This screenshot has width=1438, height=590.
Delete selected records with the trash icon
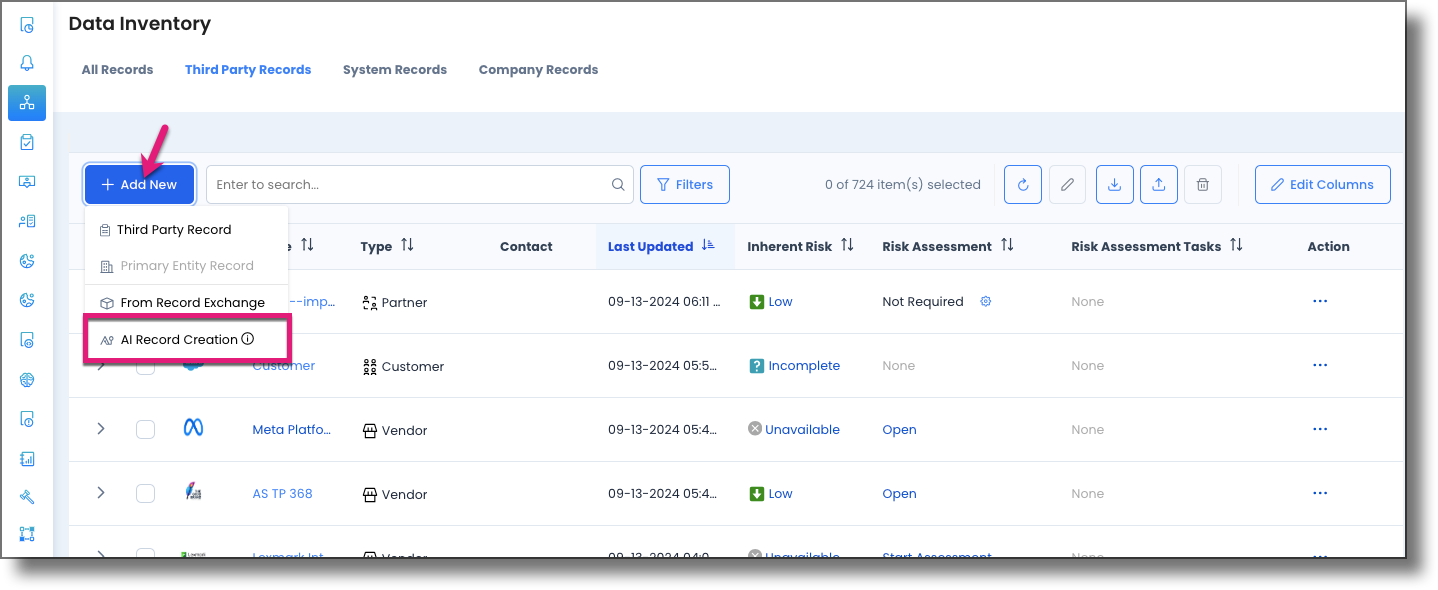1202,184
